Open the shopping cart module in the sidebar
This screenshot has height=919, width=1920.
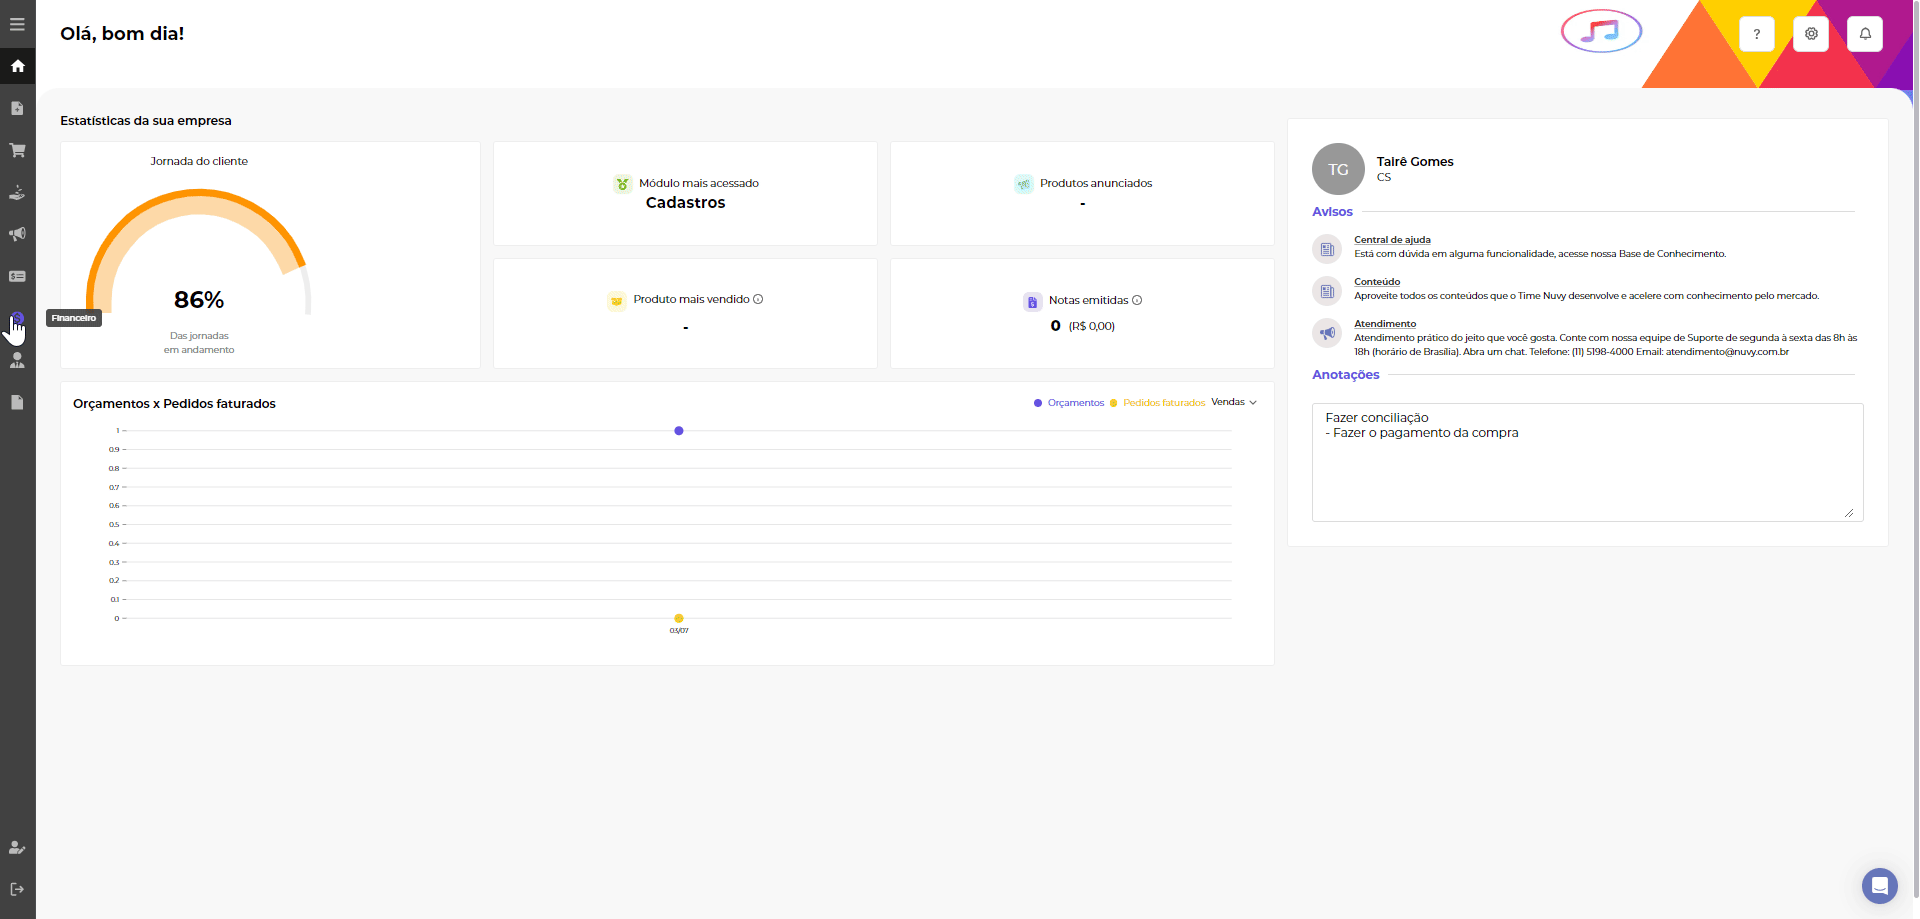(x=17, y=150)
